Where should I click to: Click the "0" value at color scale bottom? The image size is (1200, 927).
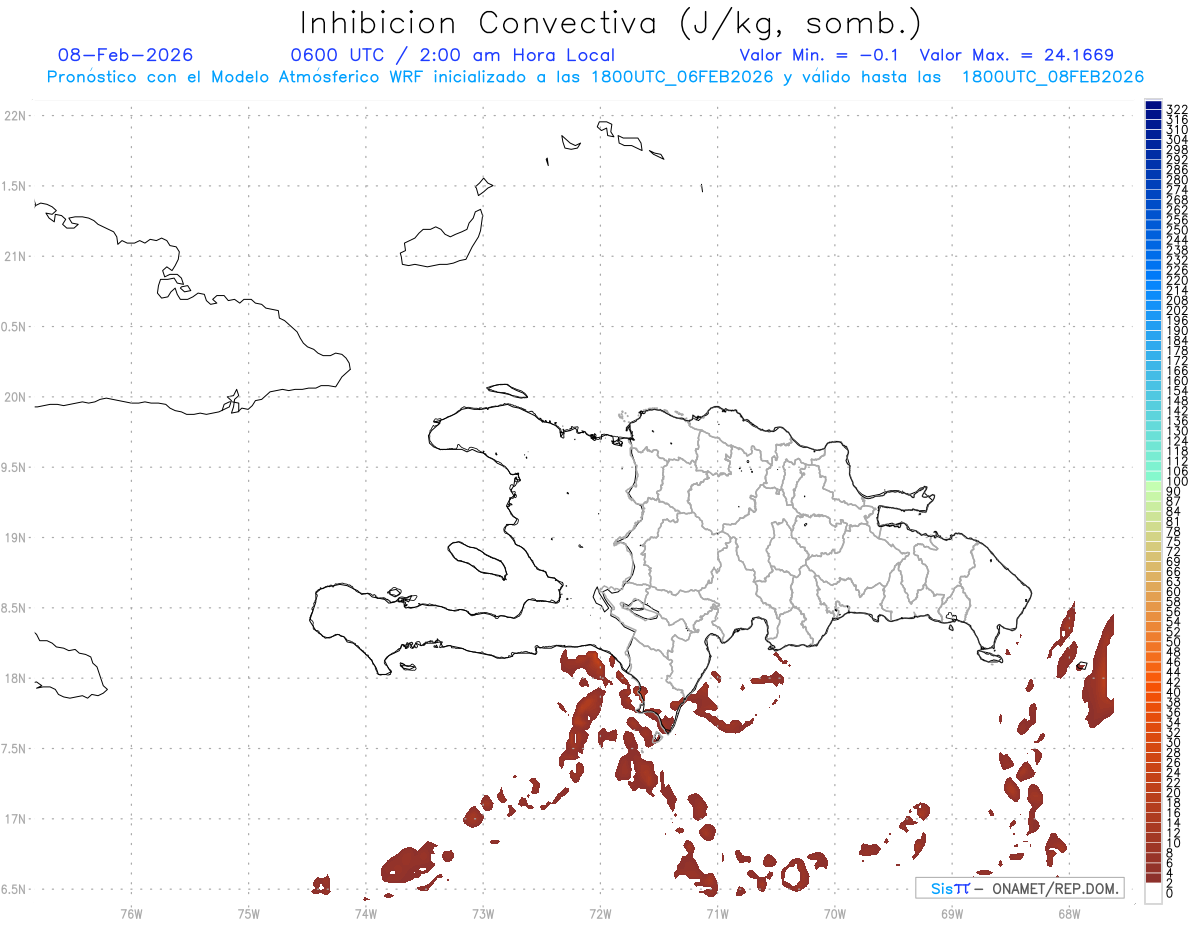1170,893
